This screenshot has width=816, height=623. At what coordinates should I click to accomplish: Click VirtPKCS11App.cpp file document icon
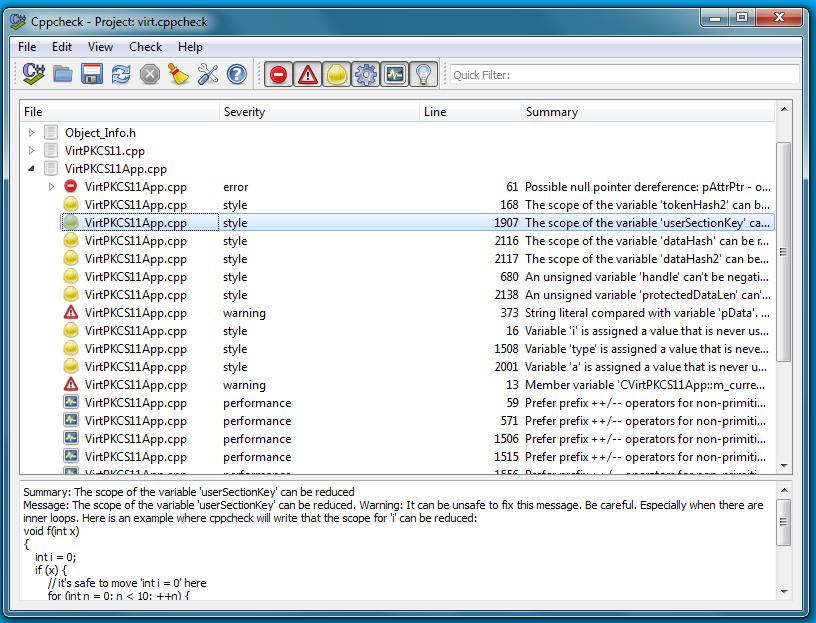click(51, 169)
